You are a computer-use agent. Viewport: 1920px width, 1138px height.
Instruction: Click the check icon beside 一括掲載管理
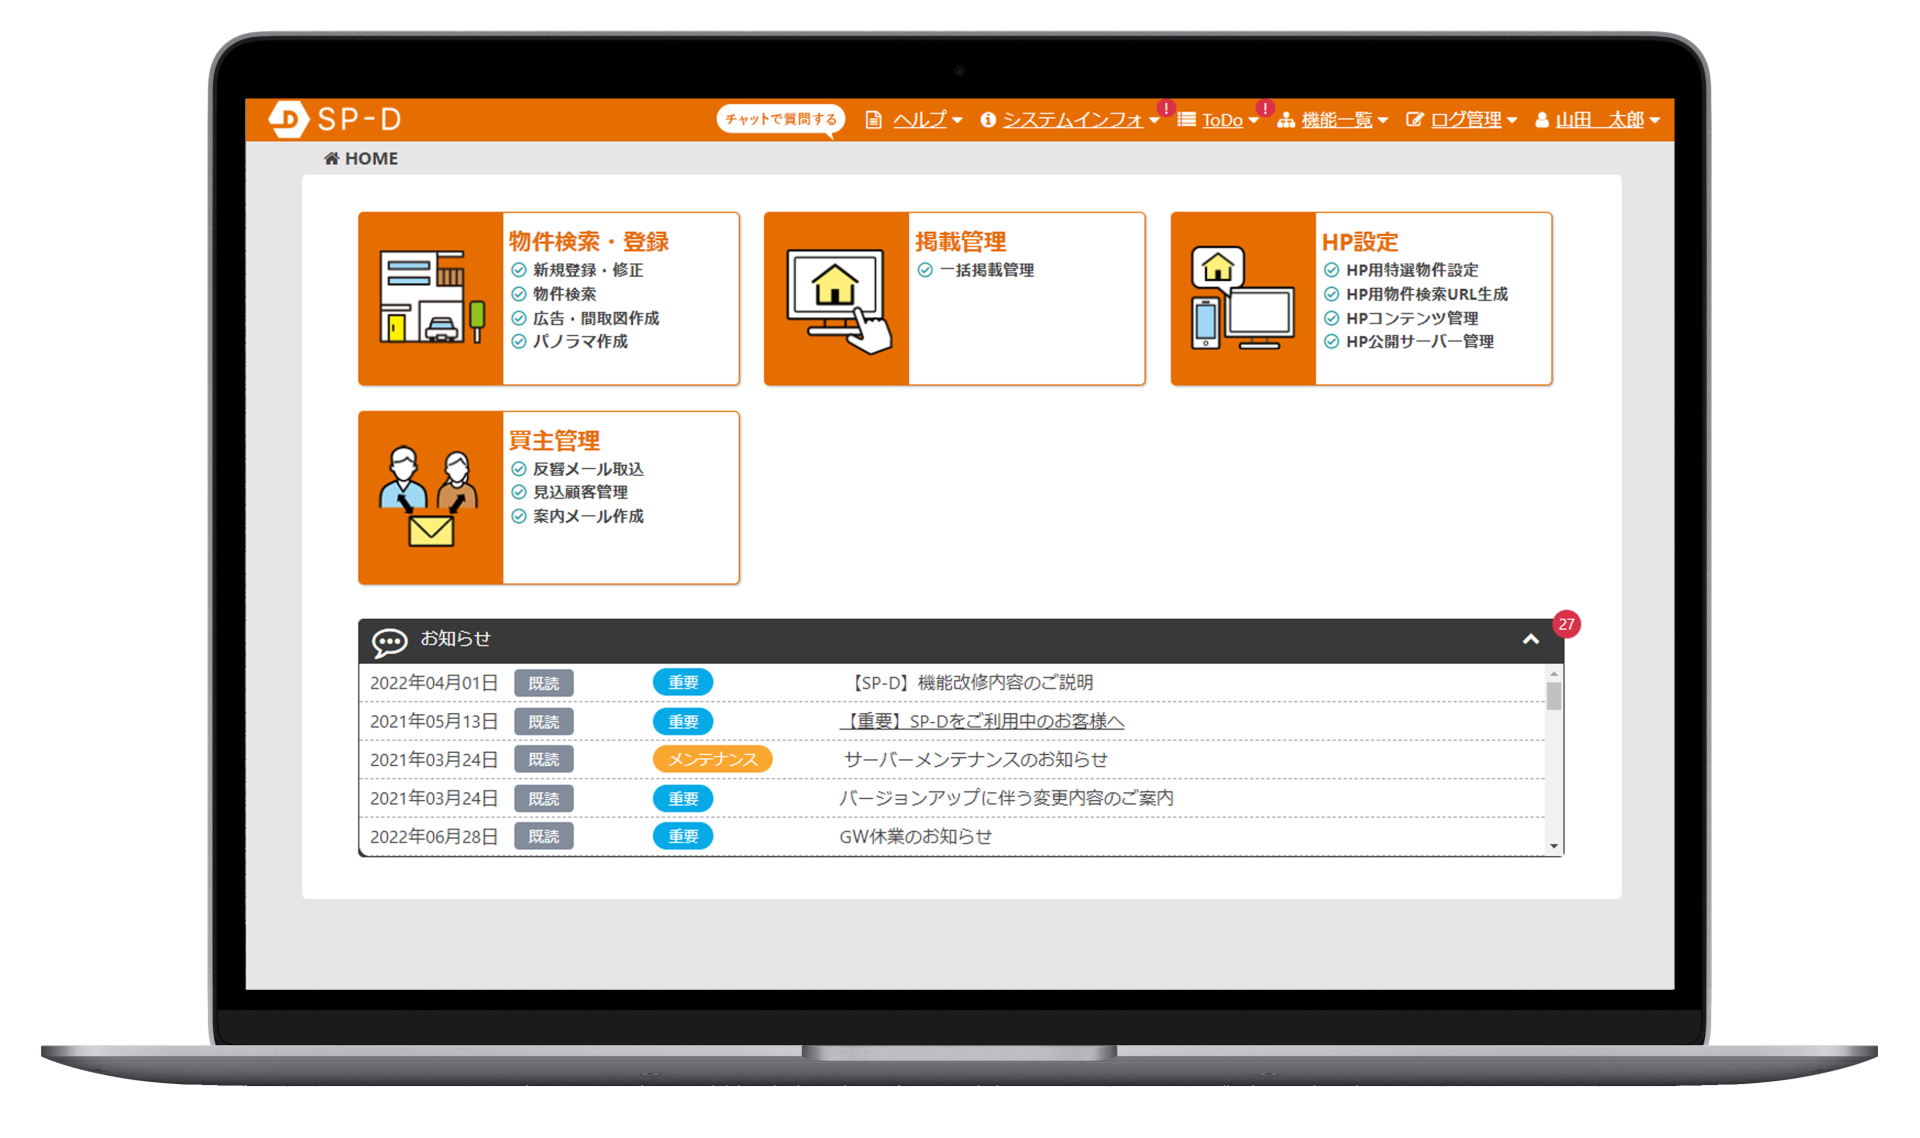925,270
